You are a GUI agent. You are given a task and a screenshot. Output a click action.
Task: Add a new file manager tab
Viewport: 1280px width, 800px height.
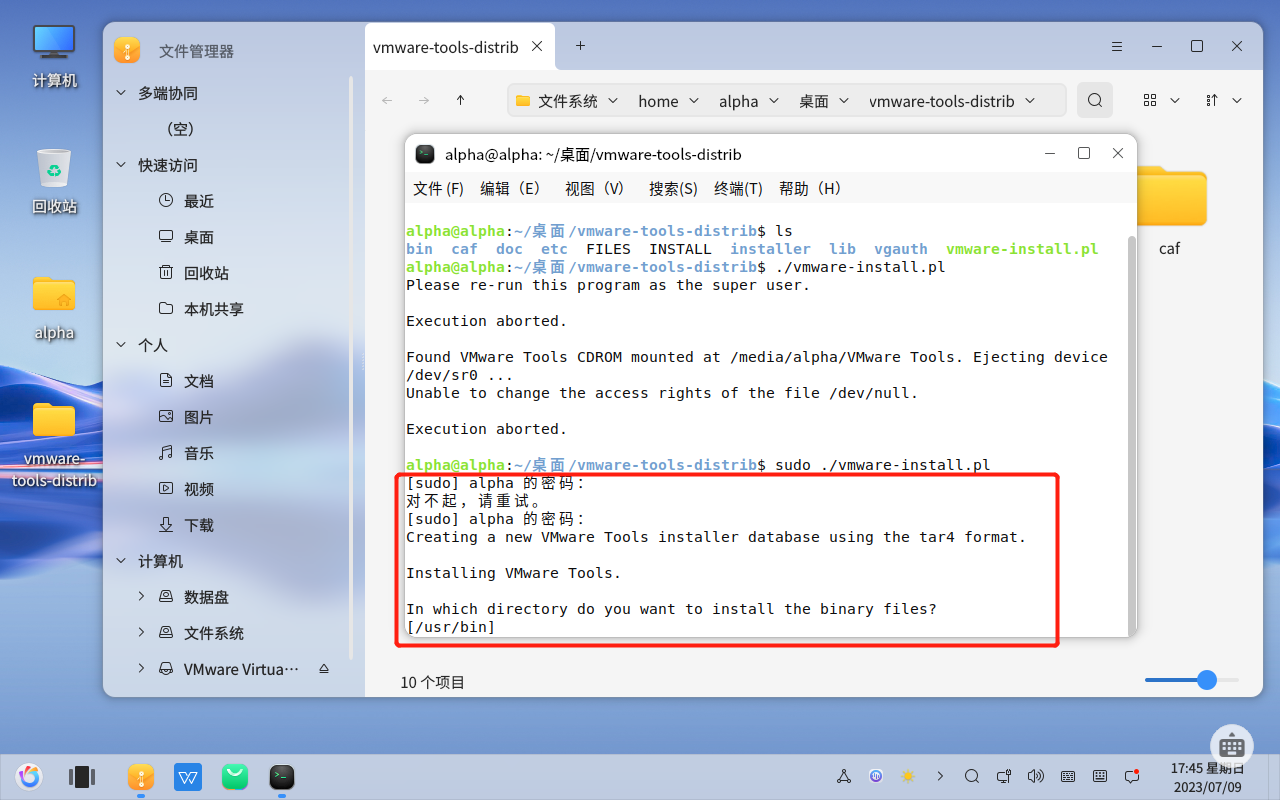[580, 46]
